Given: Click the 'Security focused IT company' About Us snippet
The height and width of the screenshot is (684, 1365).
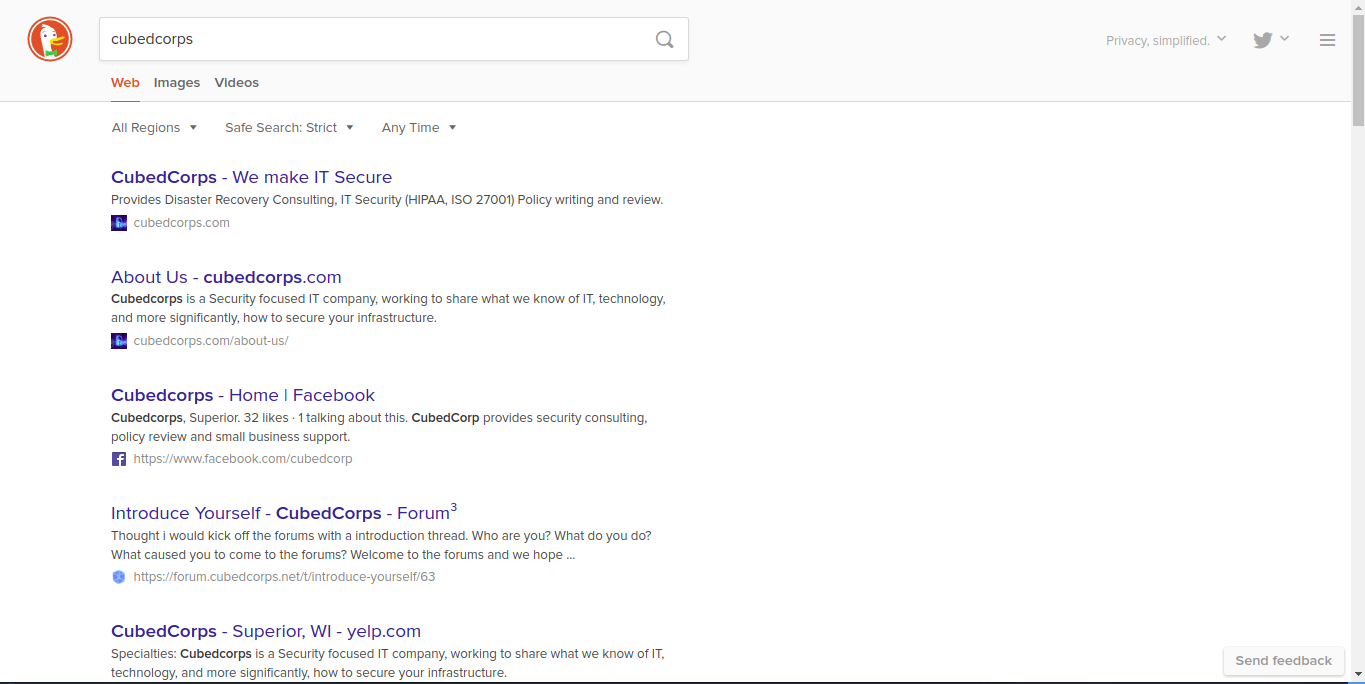Looking at the screenshot, I should click(388, 308).
